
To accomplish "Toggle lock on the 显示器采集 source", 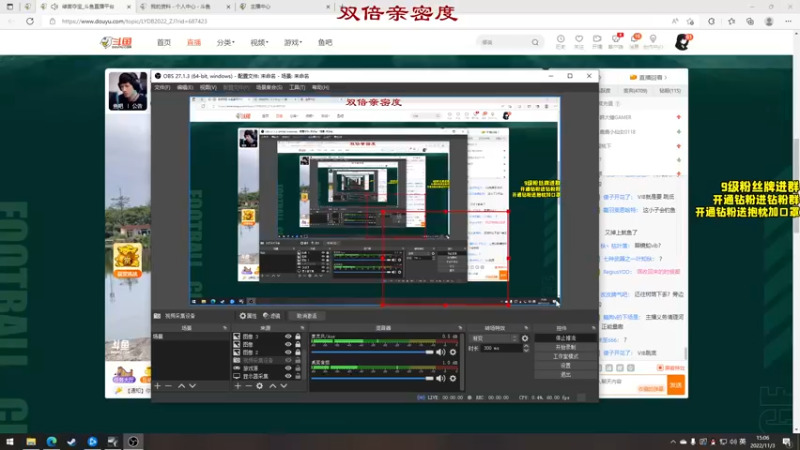I will (x=298, y=376).
